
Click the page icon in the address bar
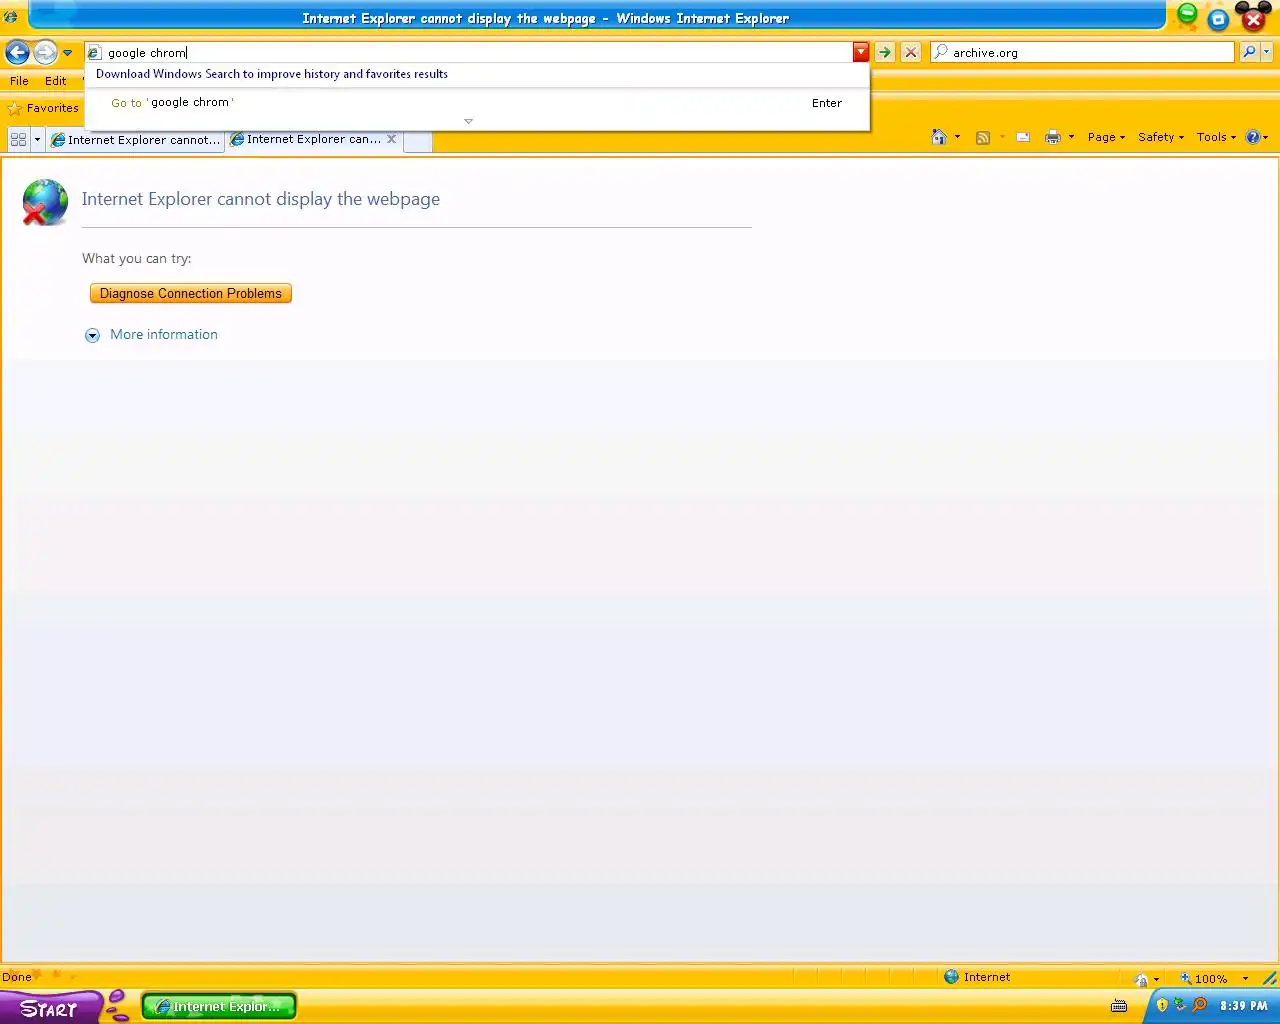pos(95,53)
